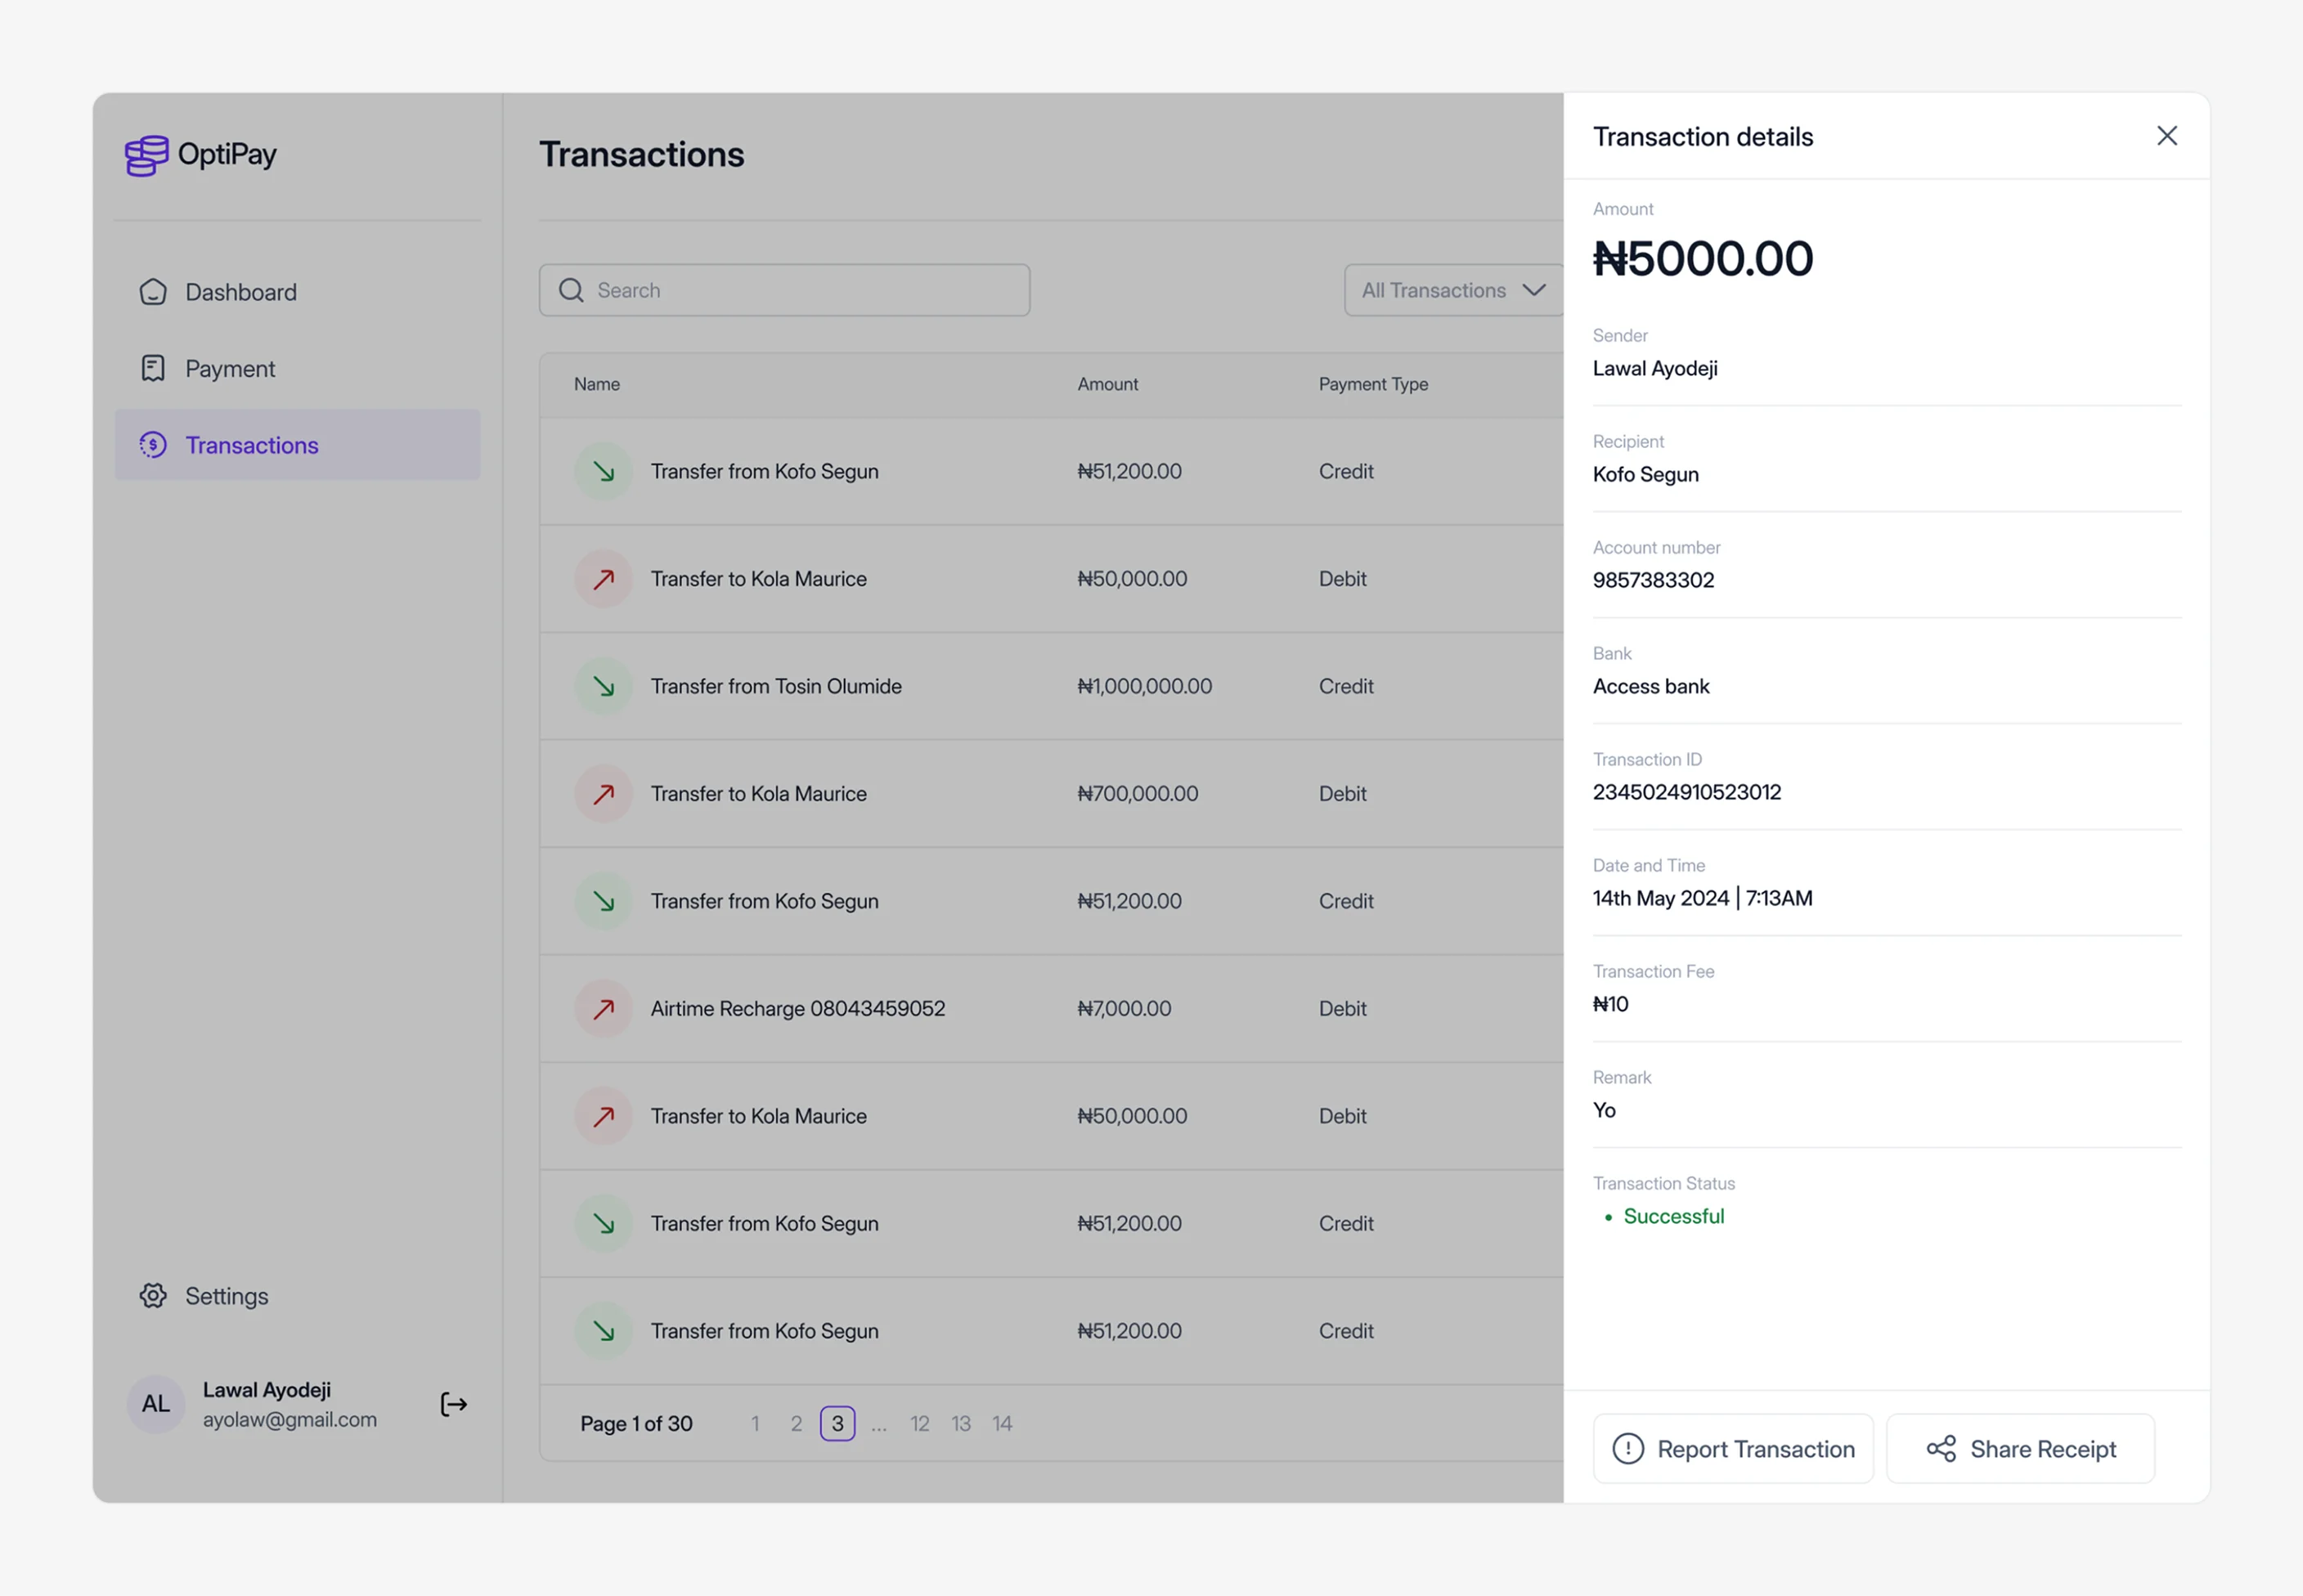Click ayolaw@gmail.com in the sidebar
The width and height of the screenshot is (2303, 1596).
[x=290, y=1419]
